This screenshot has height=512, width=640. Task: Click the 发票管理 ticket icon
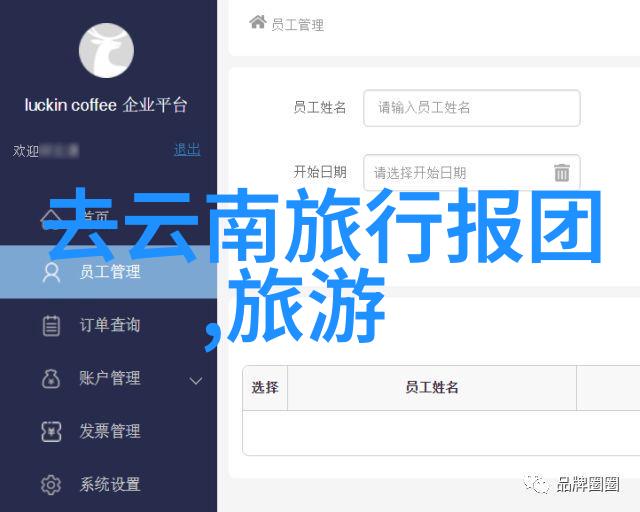click(51, 432)
